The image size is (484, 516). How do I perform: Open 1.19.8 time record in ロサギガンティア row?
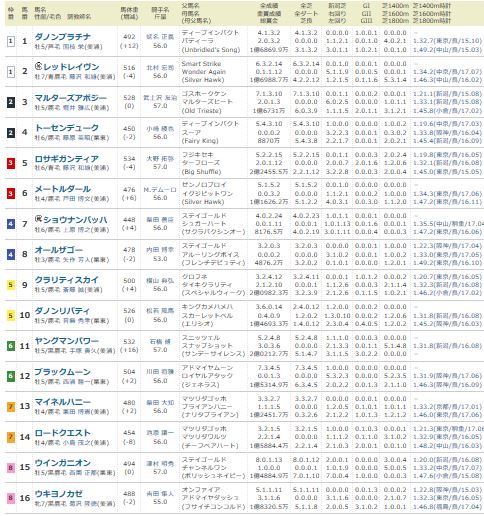click(x=448, y=155)
